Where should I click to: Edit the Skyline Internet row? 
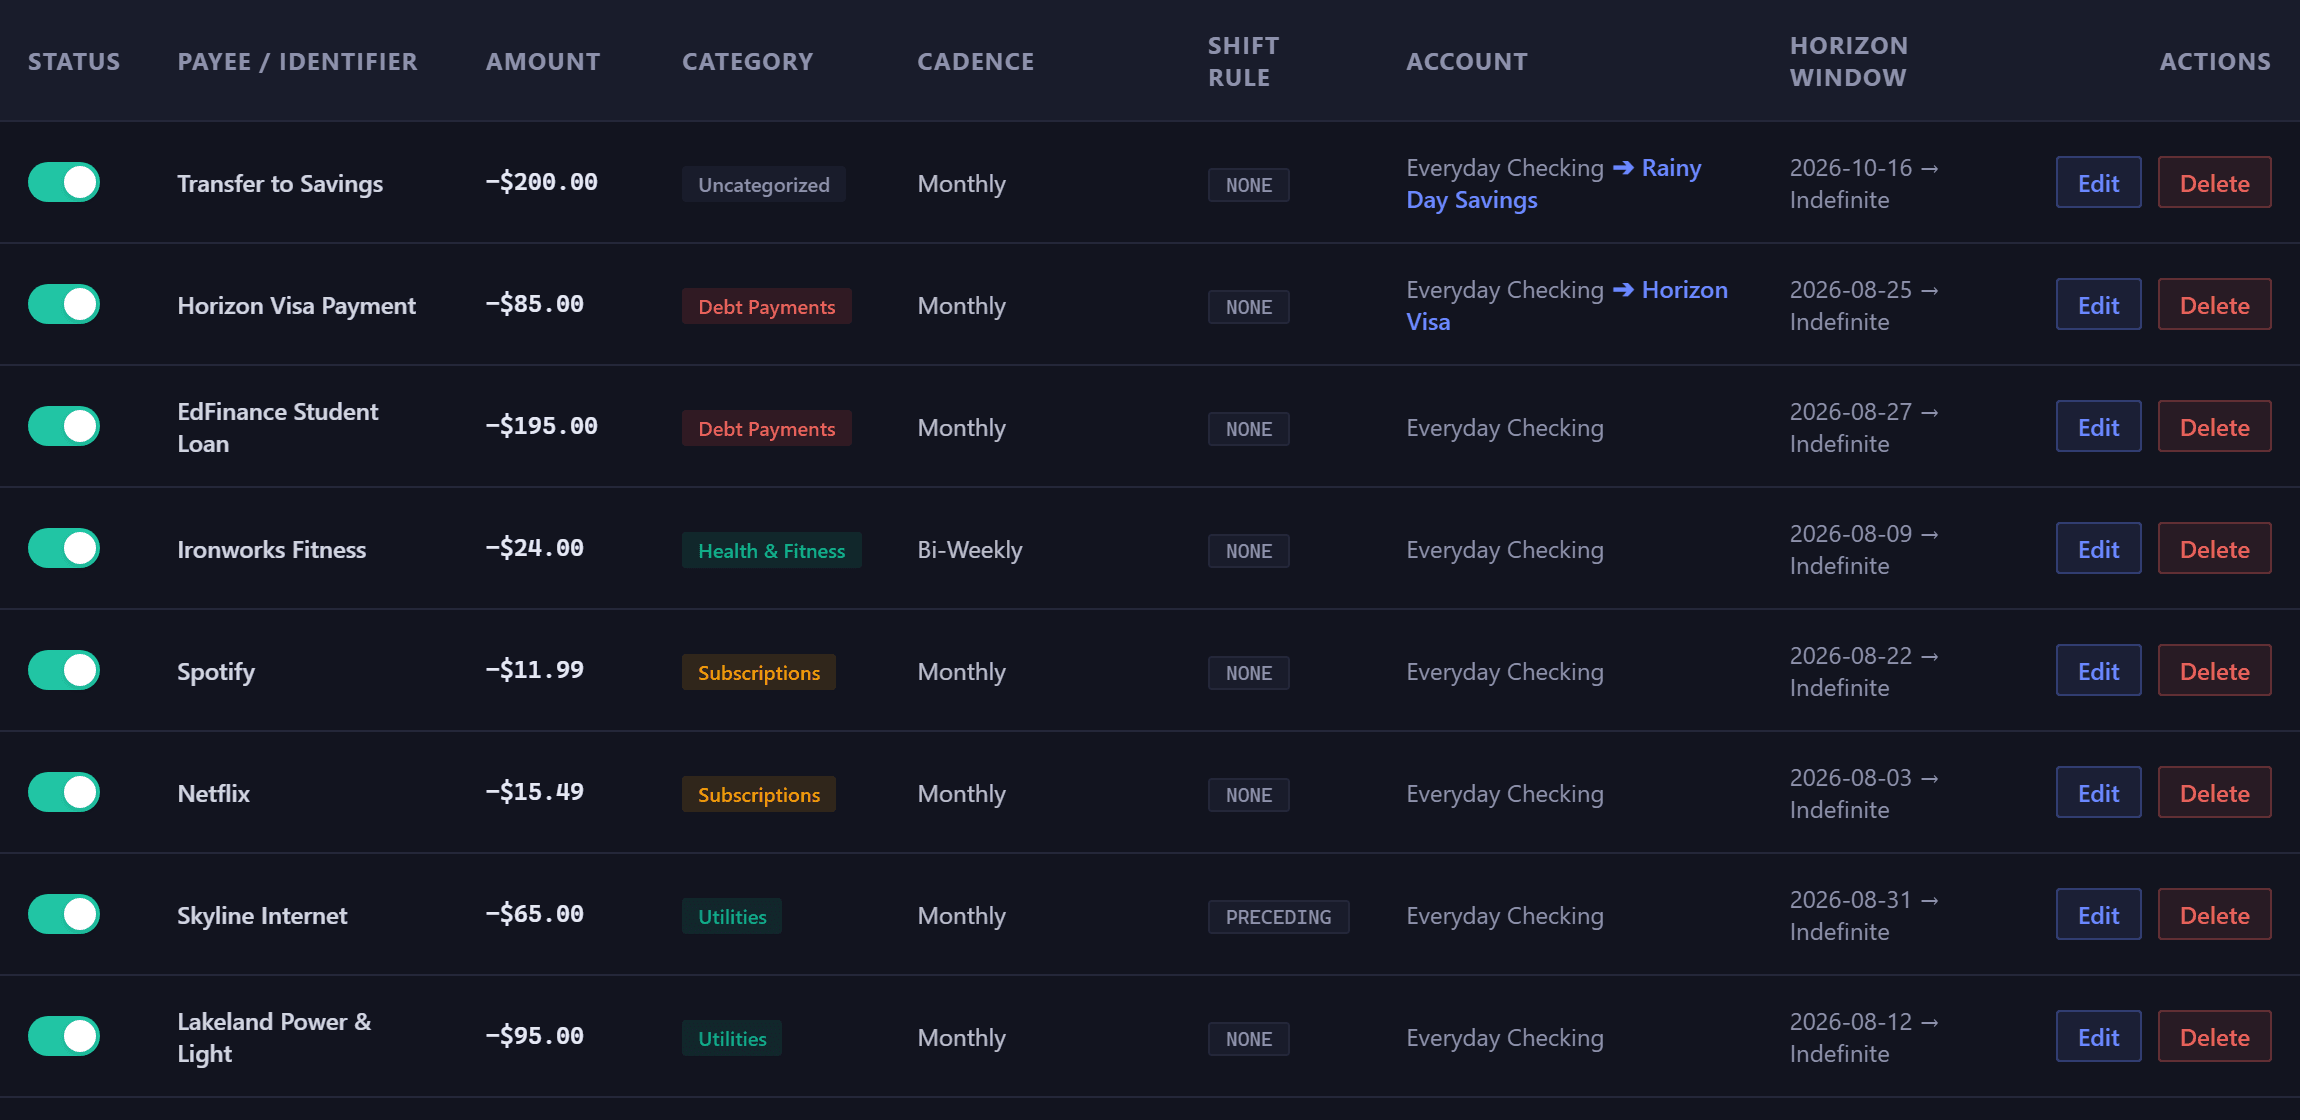[x=2098, y=914]
